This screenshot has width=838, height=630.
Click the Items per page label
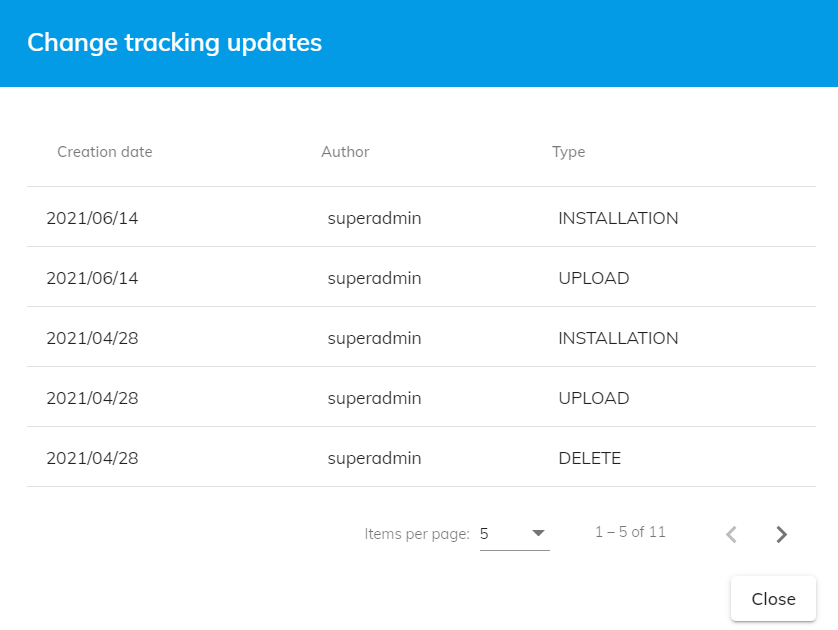pos(417,534)
